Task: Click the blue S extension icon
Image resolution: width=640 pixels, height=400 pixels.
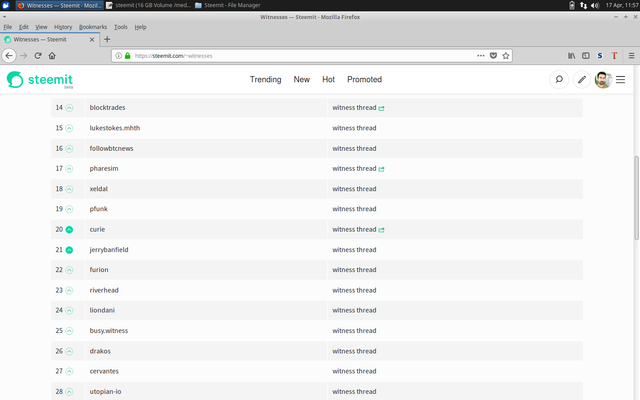Action: tap(600, 56)
